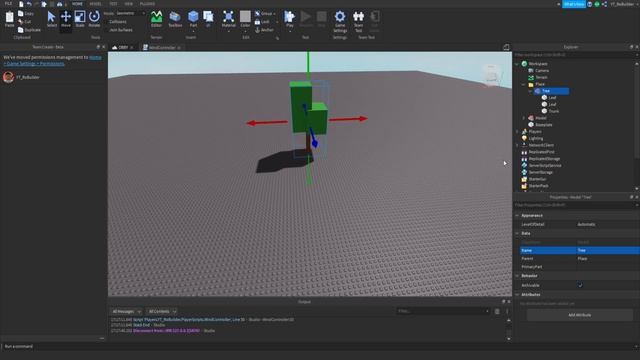Click the view selector cube in viewport
The height and width of the screenshot is (360, 640).
[x=492, y=75]
